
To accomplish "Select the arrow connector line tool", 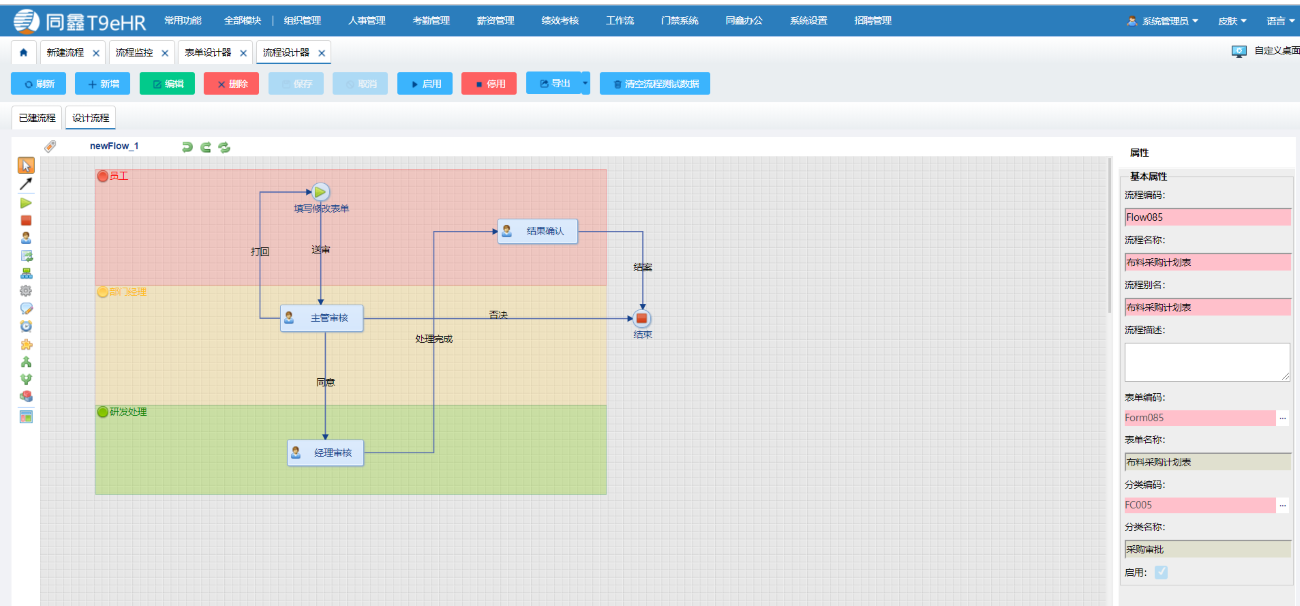I will [26, 184].
